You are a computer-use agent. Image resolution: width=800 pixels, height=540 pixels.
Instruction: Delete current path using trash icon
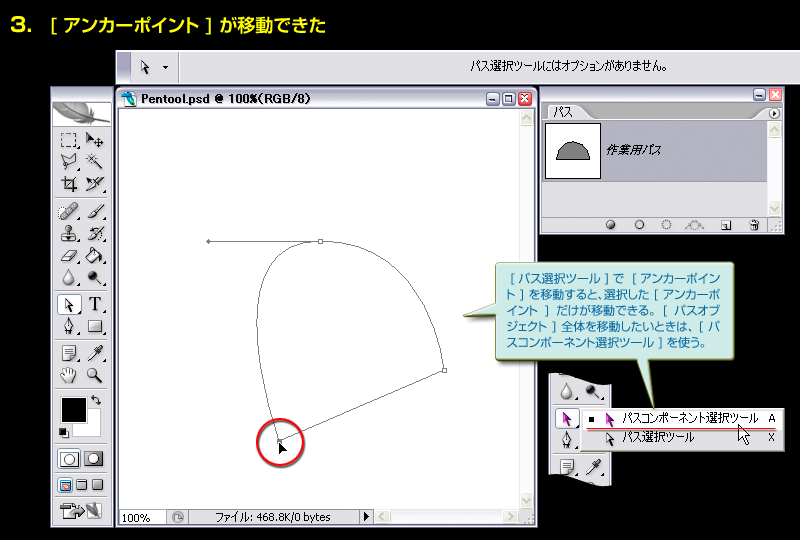point(754,225)
